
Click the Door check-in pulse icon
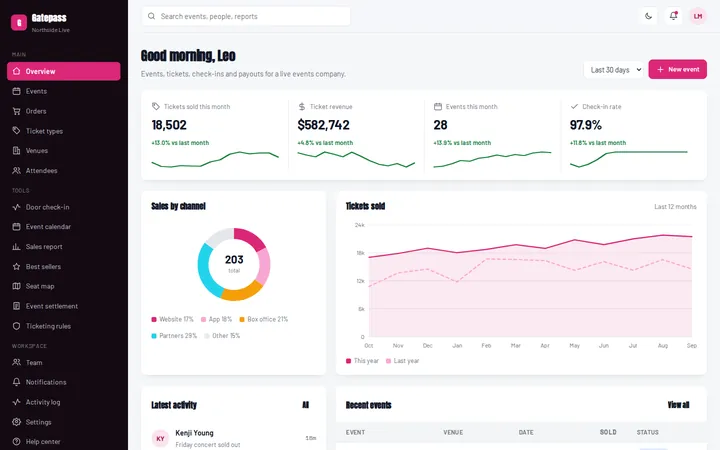(x=17, y=207)
